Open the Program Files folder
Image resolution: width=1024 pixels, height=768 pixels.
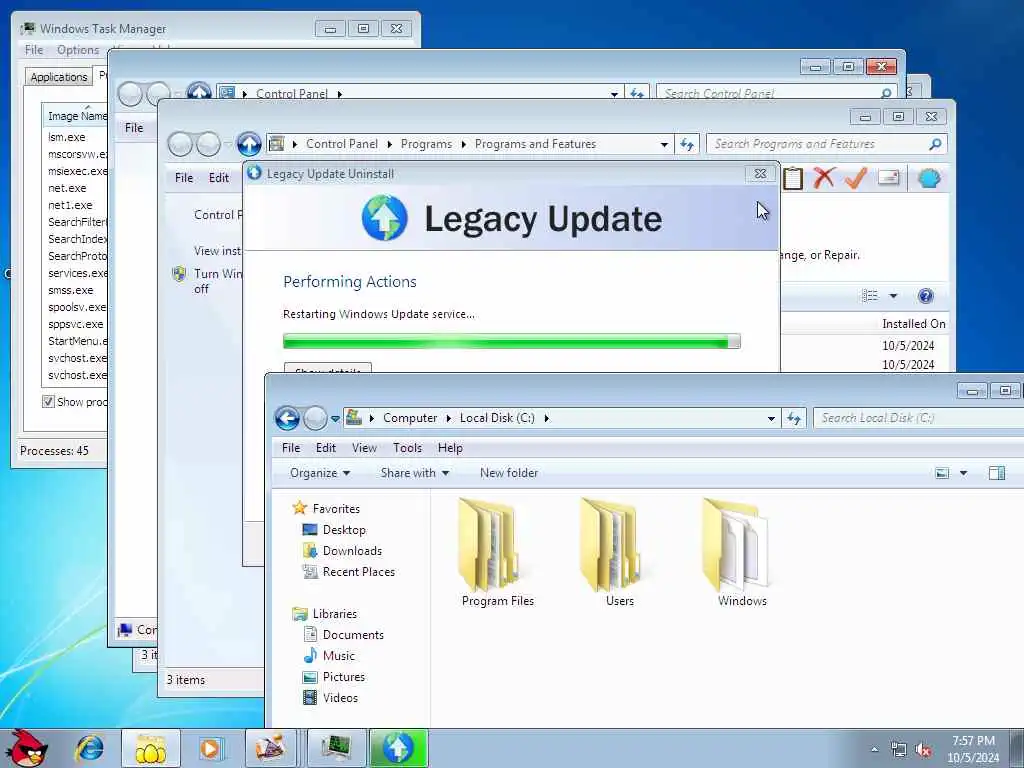(x=497, y=552)
